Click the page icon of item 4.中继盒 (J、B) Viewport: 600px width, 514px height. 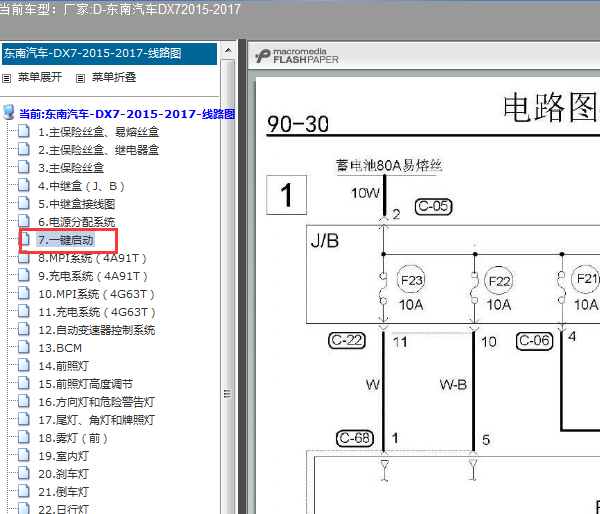coord(24,185)
